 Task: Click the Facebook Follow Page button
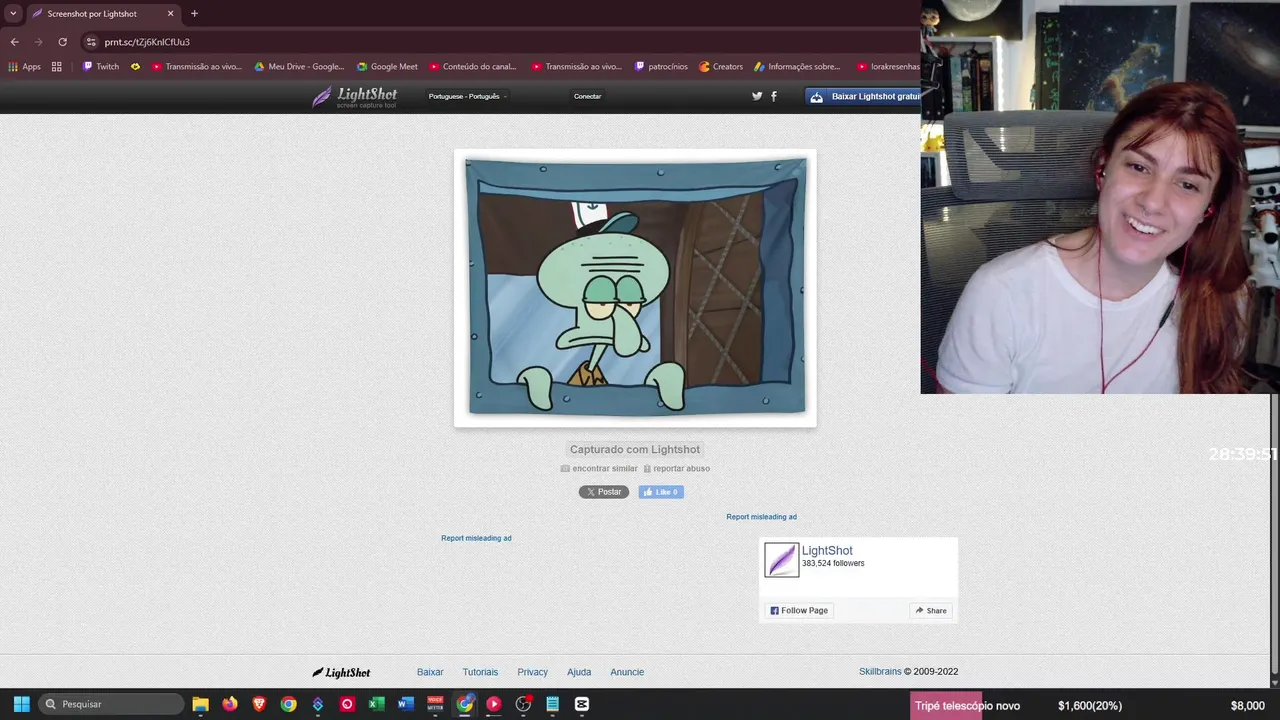point(799,610)
